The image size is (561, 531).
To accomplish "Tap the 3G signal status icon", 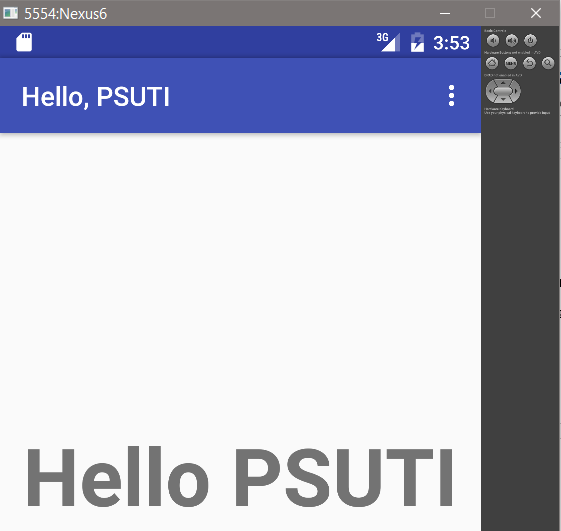I will (389, 42).
